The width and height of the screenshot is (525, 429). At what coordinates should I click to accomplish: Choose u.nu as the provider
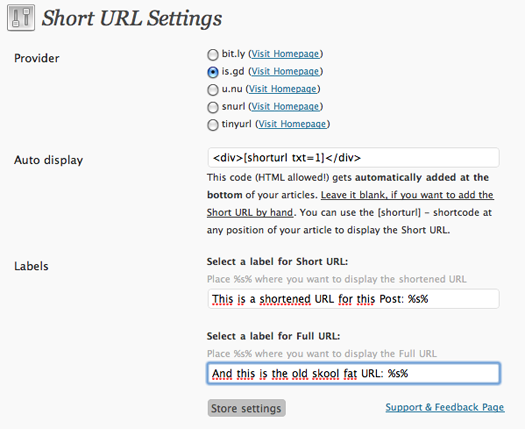213,90
